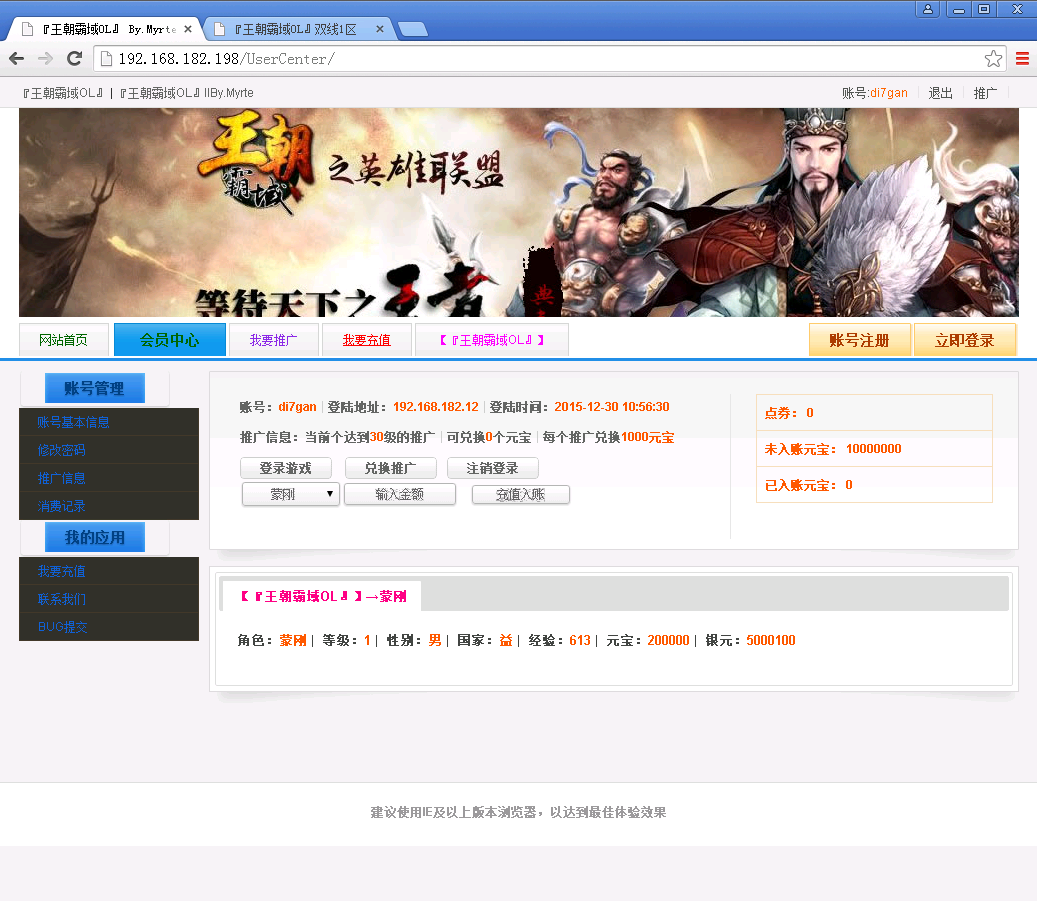Image resolution: width=1037 pixels, height=901 pixels.
Task: Click the 输入金额 amount field
Action: click(400, 494)
